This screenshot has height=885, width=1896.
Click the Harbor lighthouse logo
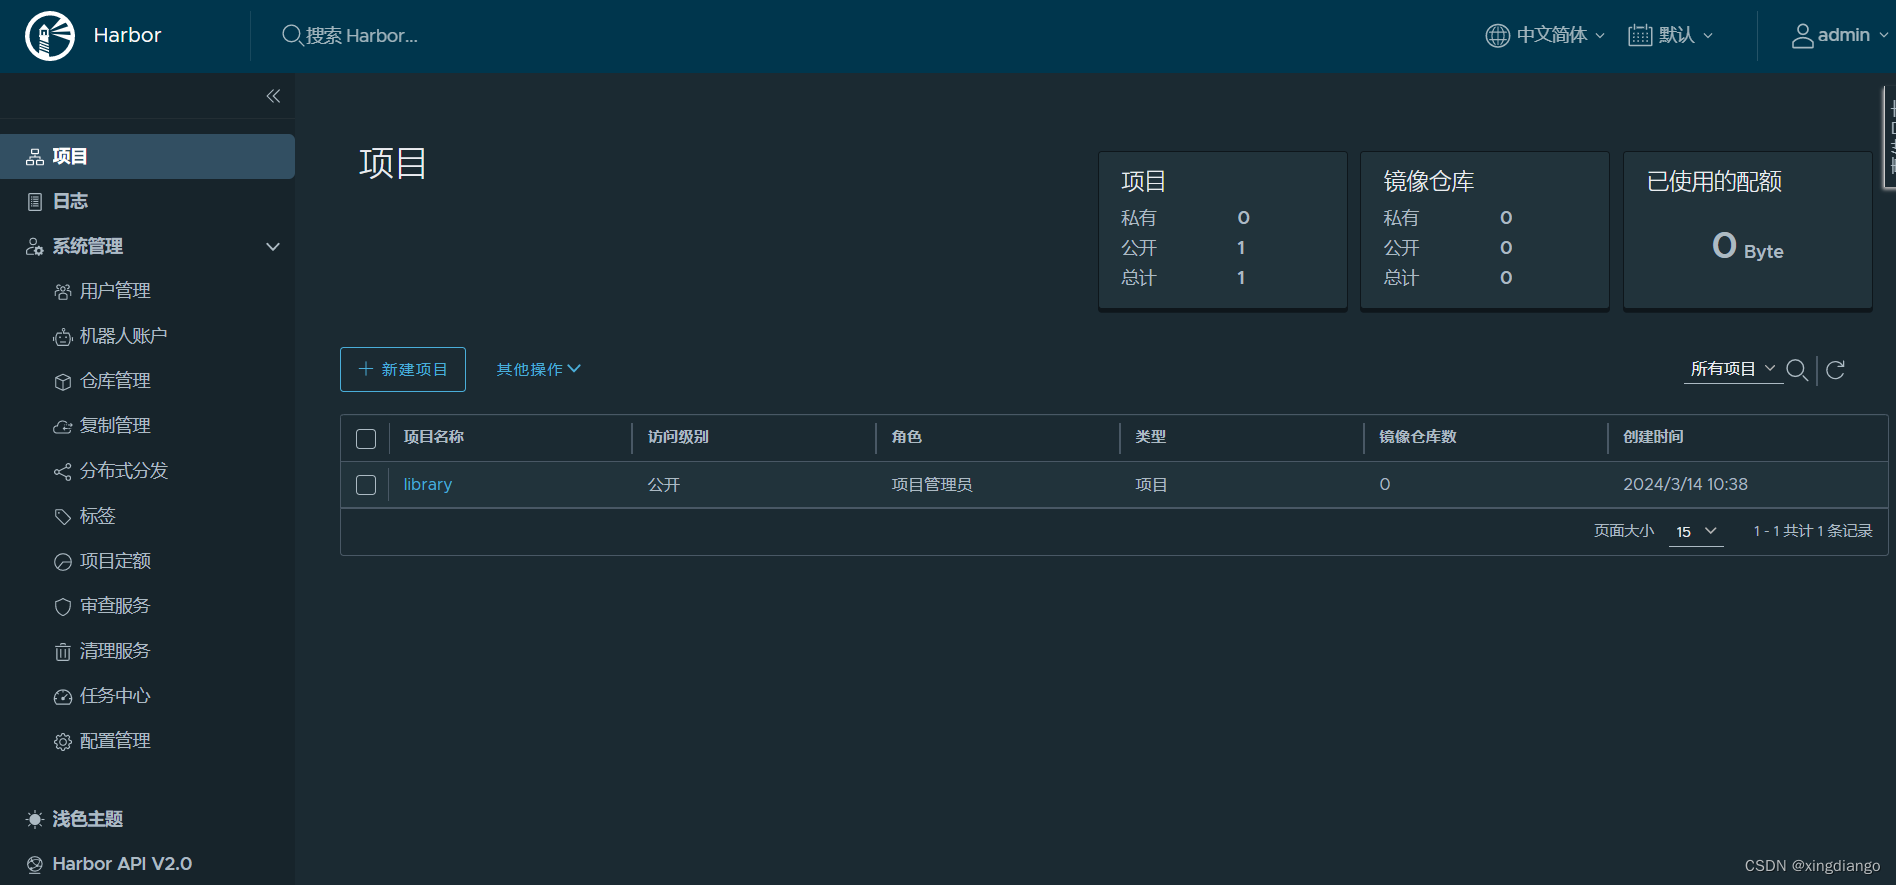click(x=50, y=36)
